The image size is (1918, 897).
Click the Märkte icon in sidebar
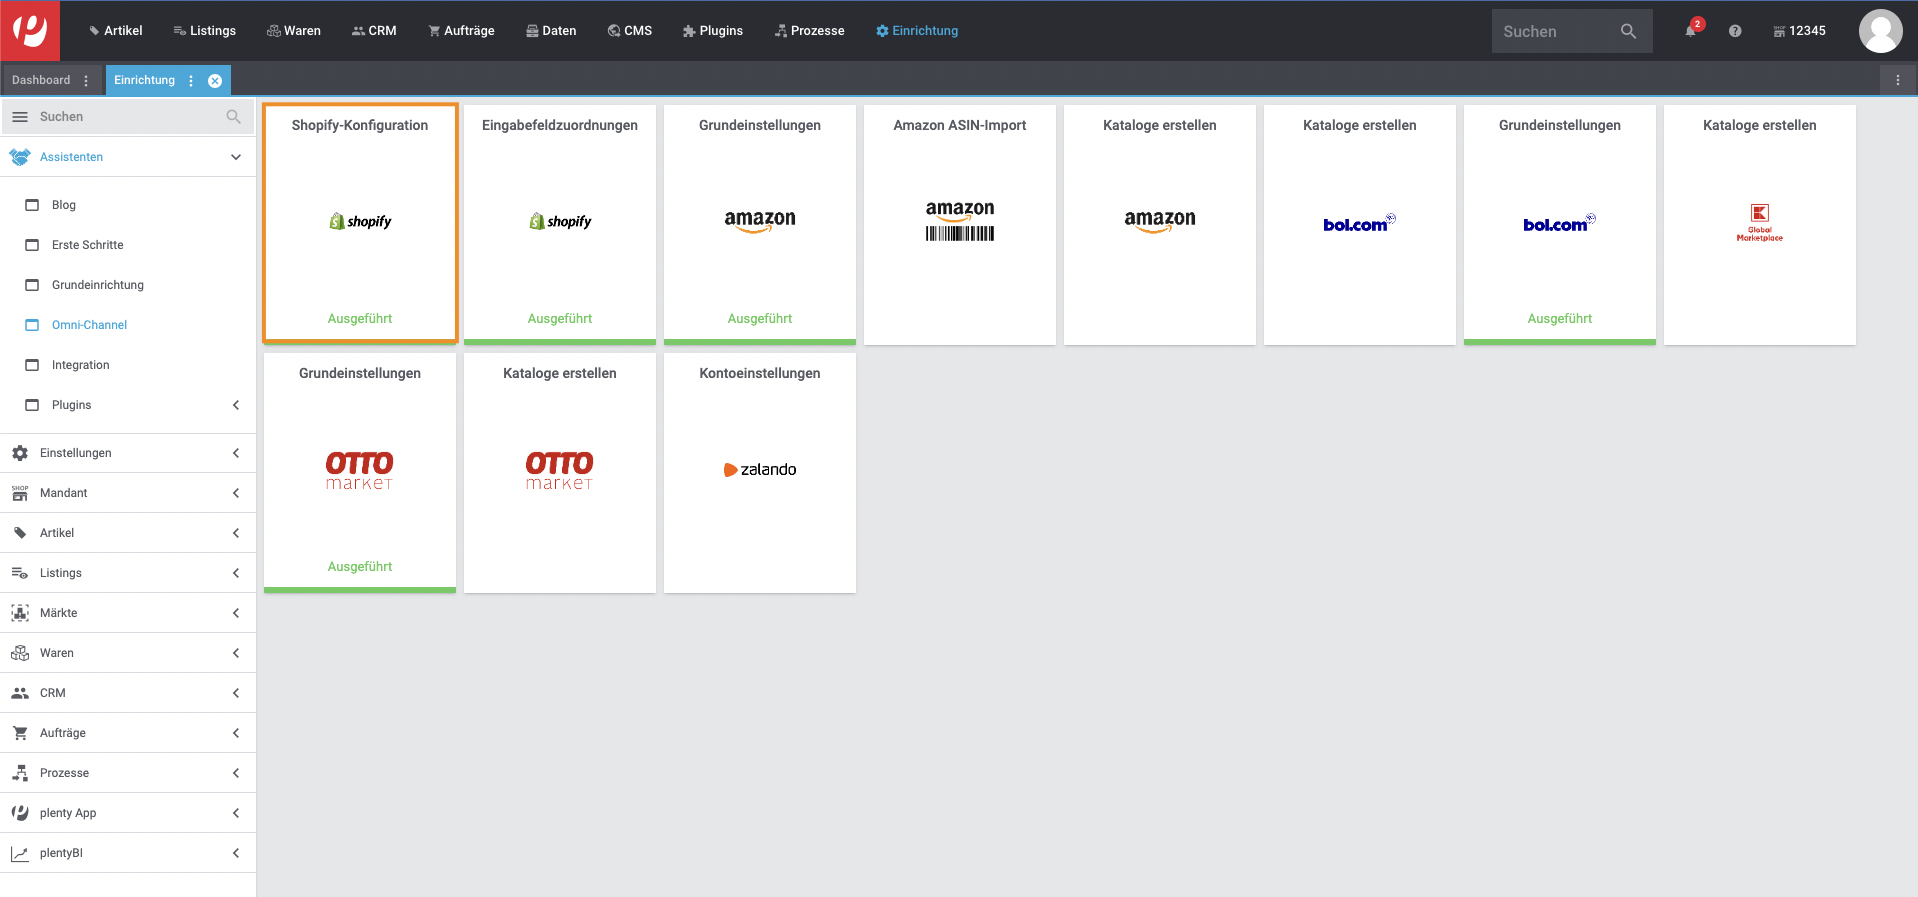[20, 613]
